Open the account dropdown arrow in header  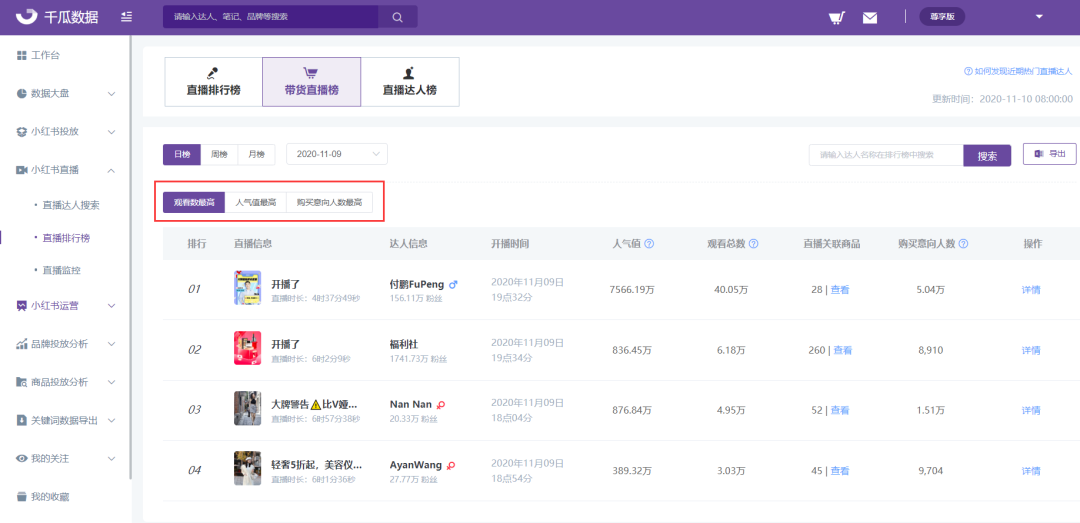(x=1039, y=17)
